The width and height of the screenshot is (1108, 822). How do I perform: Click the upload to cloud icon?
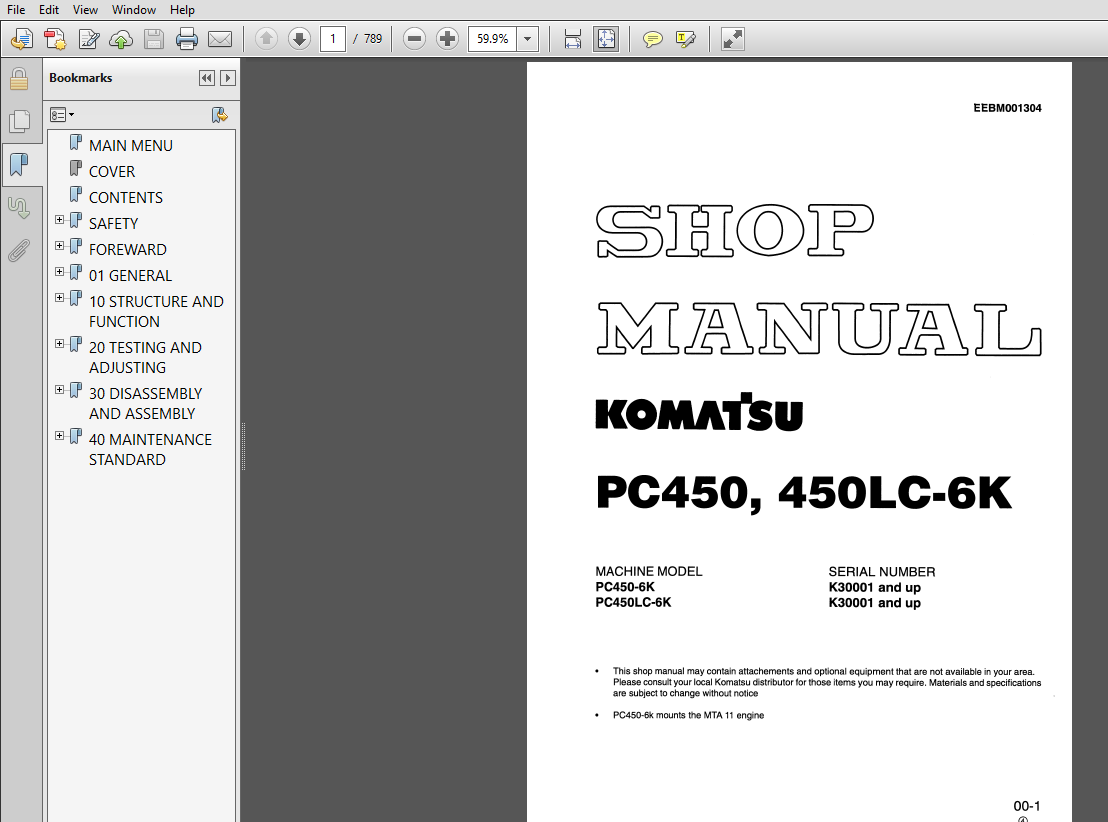pos(121,40)
